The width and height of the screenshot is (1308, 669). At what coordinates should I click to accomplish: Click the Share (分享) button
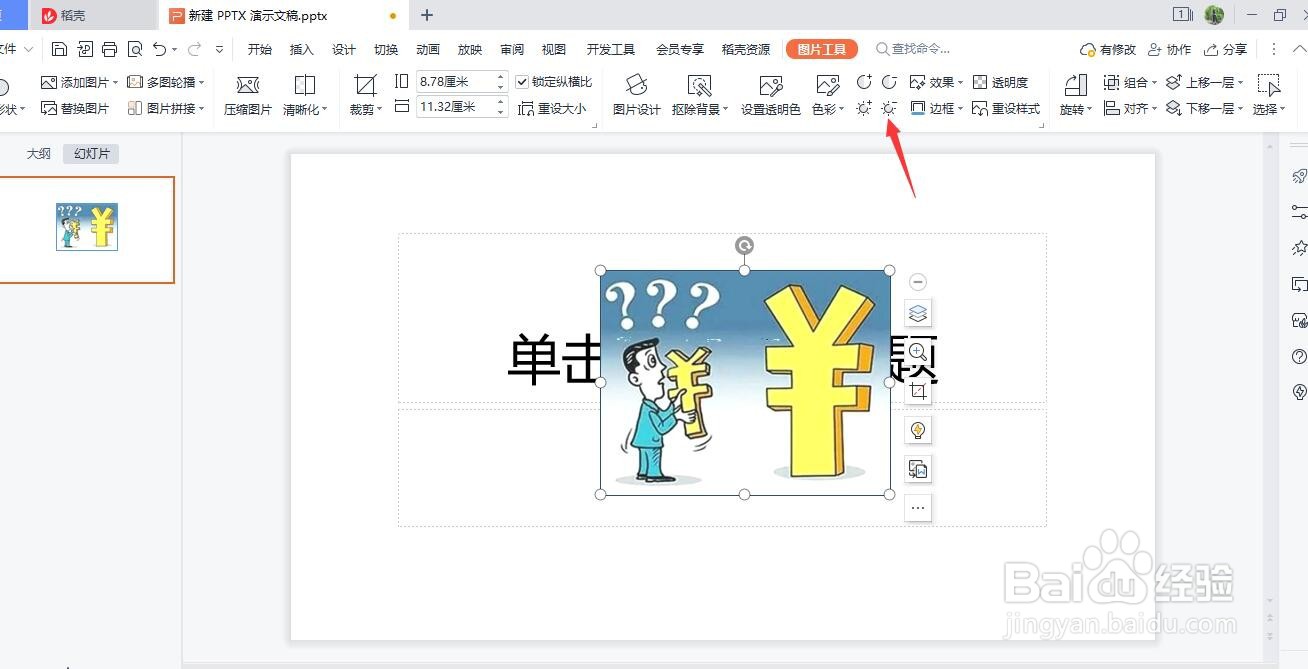pos(1227,49)
